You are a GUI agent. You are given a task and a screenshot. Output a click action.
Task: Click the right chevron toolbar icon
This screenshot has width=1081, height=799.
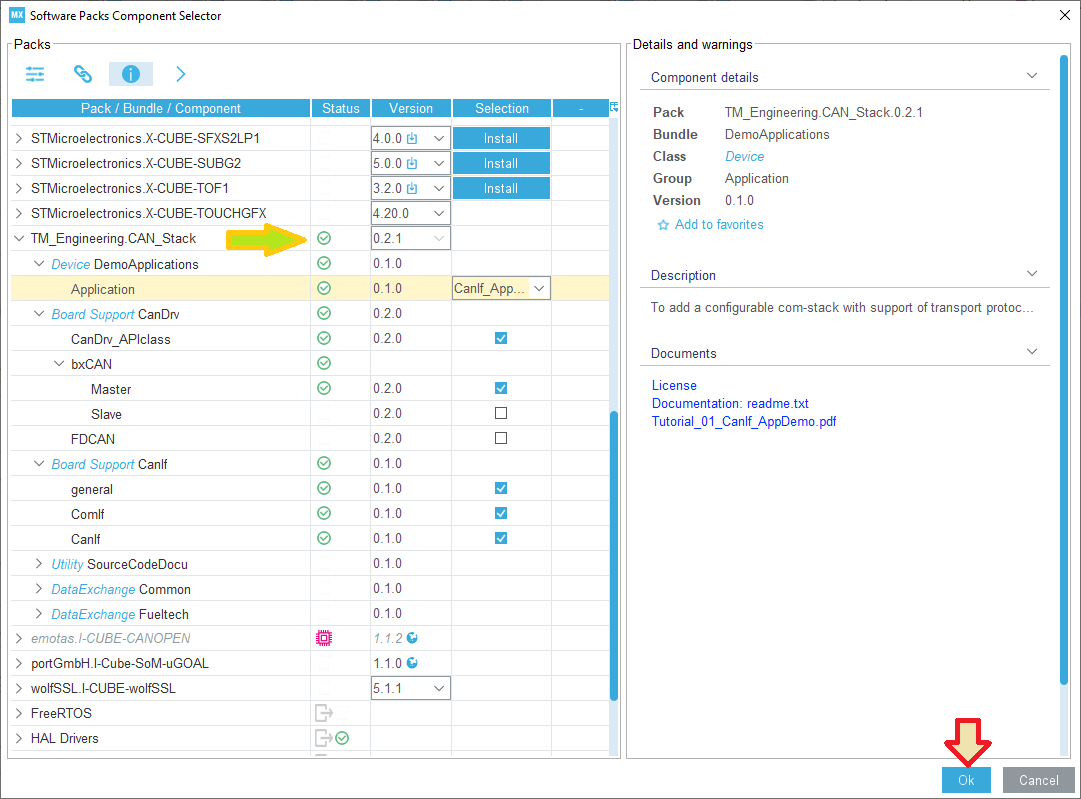(x=181, y=74)
